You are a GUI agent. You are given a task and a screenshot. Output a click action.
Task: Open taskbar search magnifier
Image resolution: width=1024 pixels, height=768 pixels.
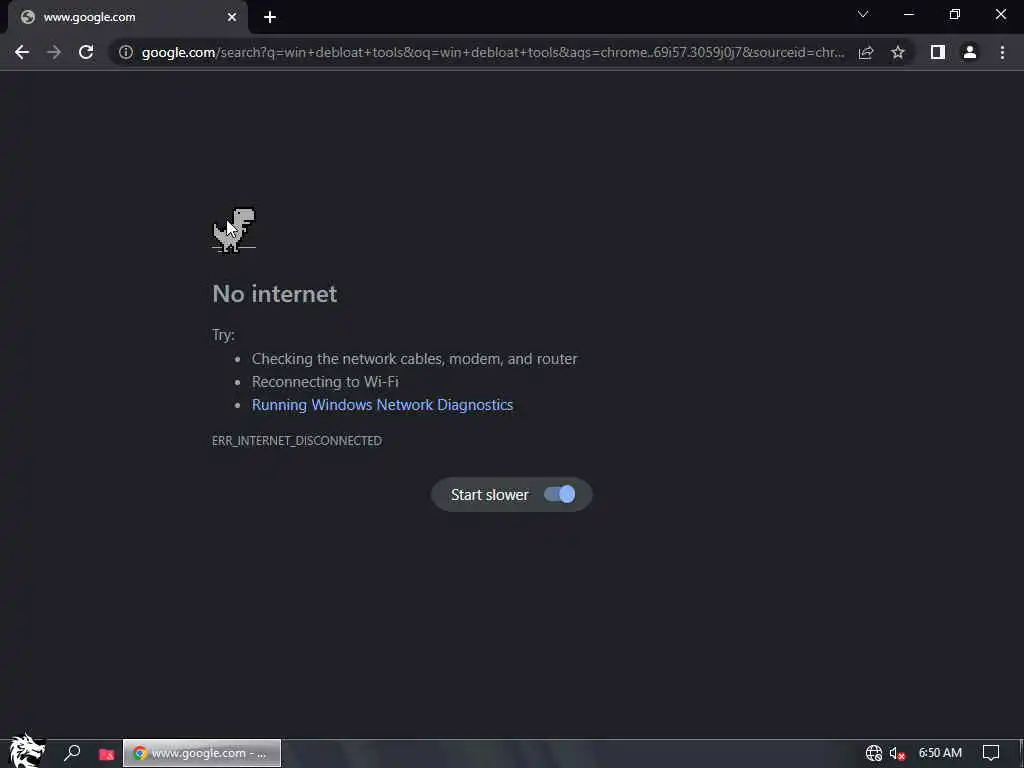point(72,753)
